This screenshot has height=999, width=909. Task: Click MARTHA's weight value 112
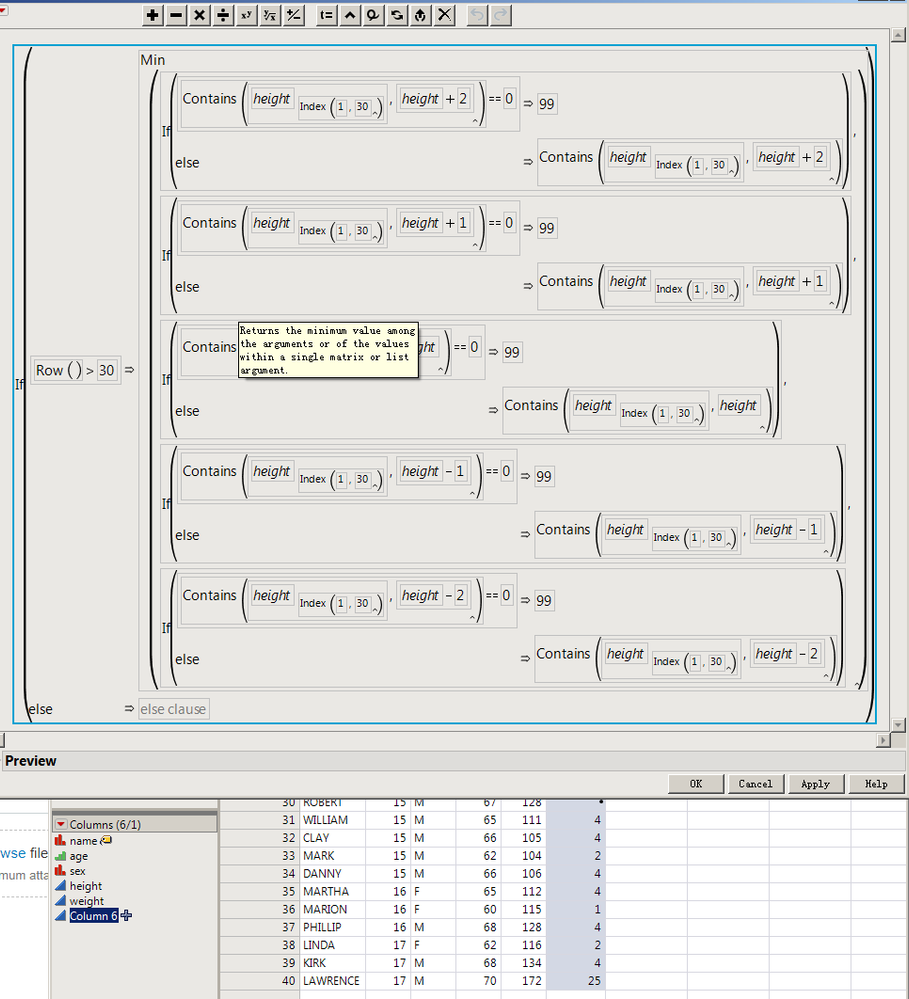point(531,891)
